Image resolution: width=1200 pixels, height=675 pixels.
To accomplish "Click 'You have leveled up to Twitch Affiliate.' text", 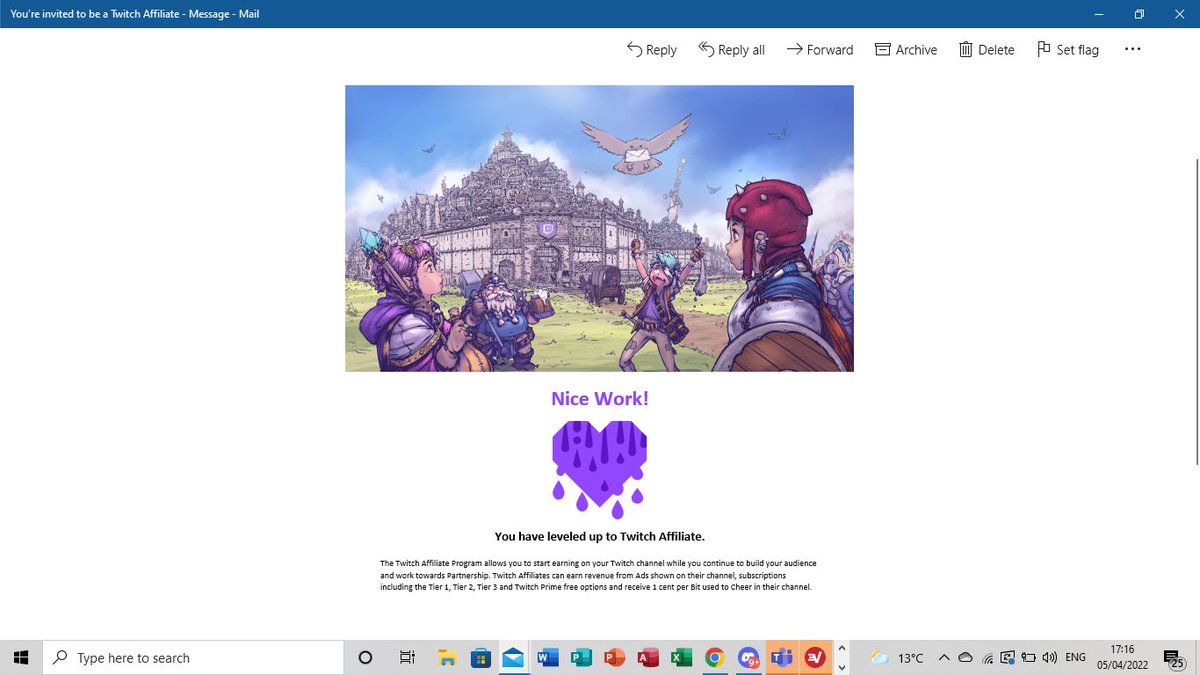I will pos(599,537).
